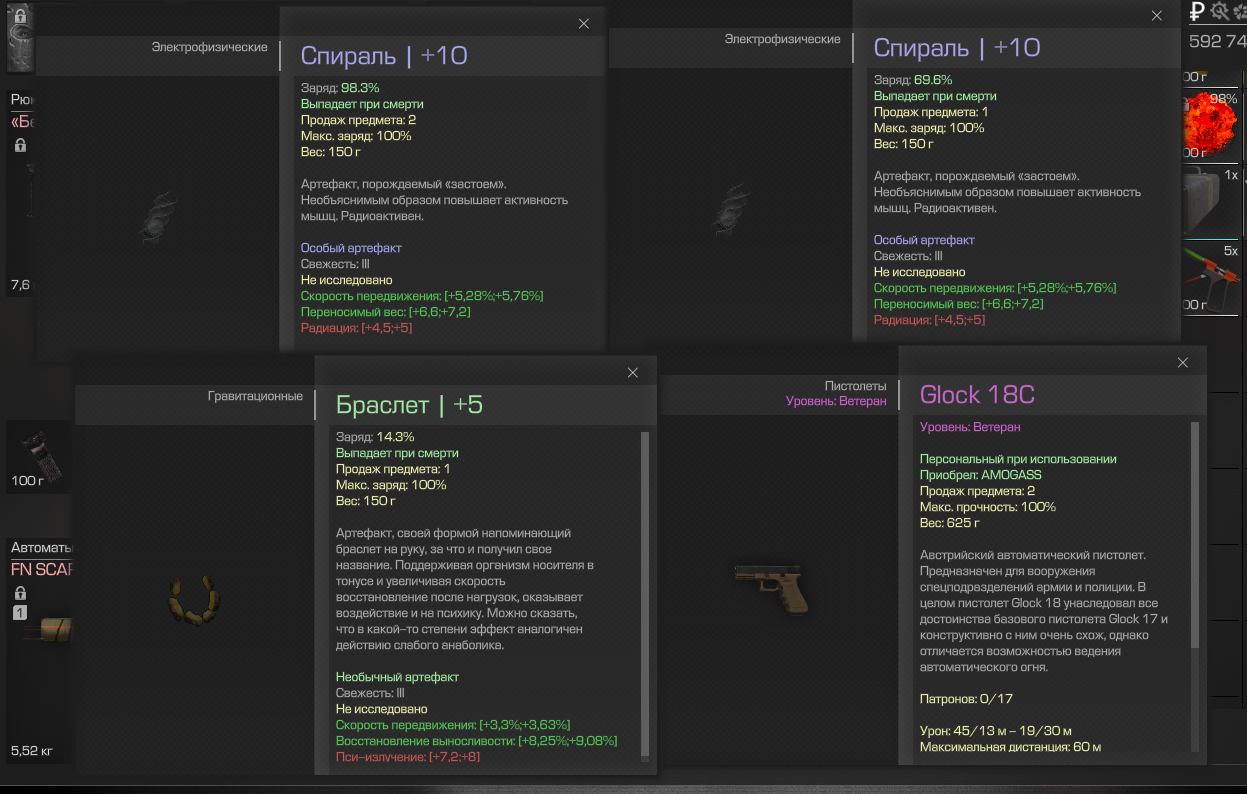Click 'Вес: 625 г' line
Viewport: 1247px width, 794px height.
point(950,523)
